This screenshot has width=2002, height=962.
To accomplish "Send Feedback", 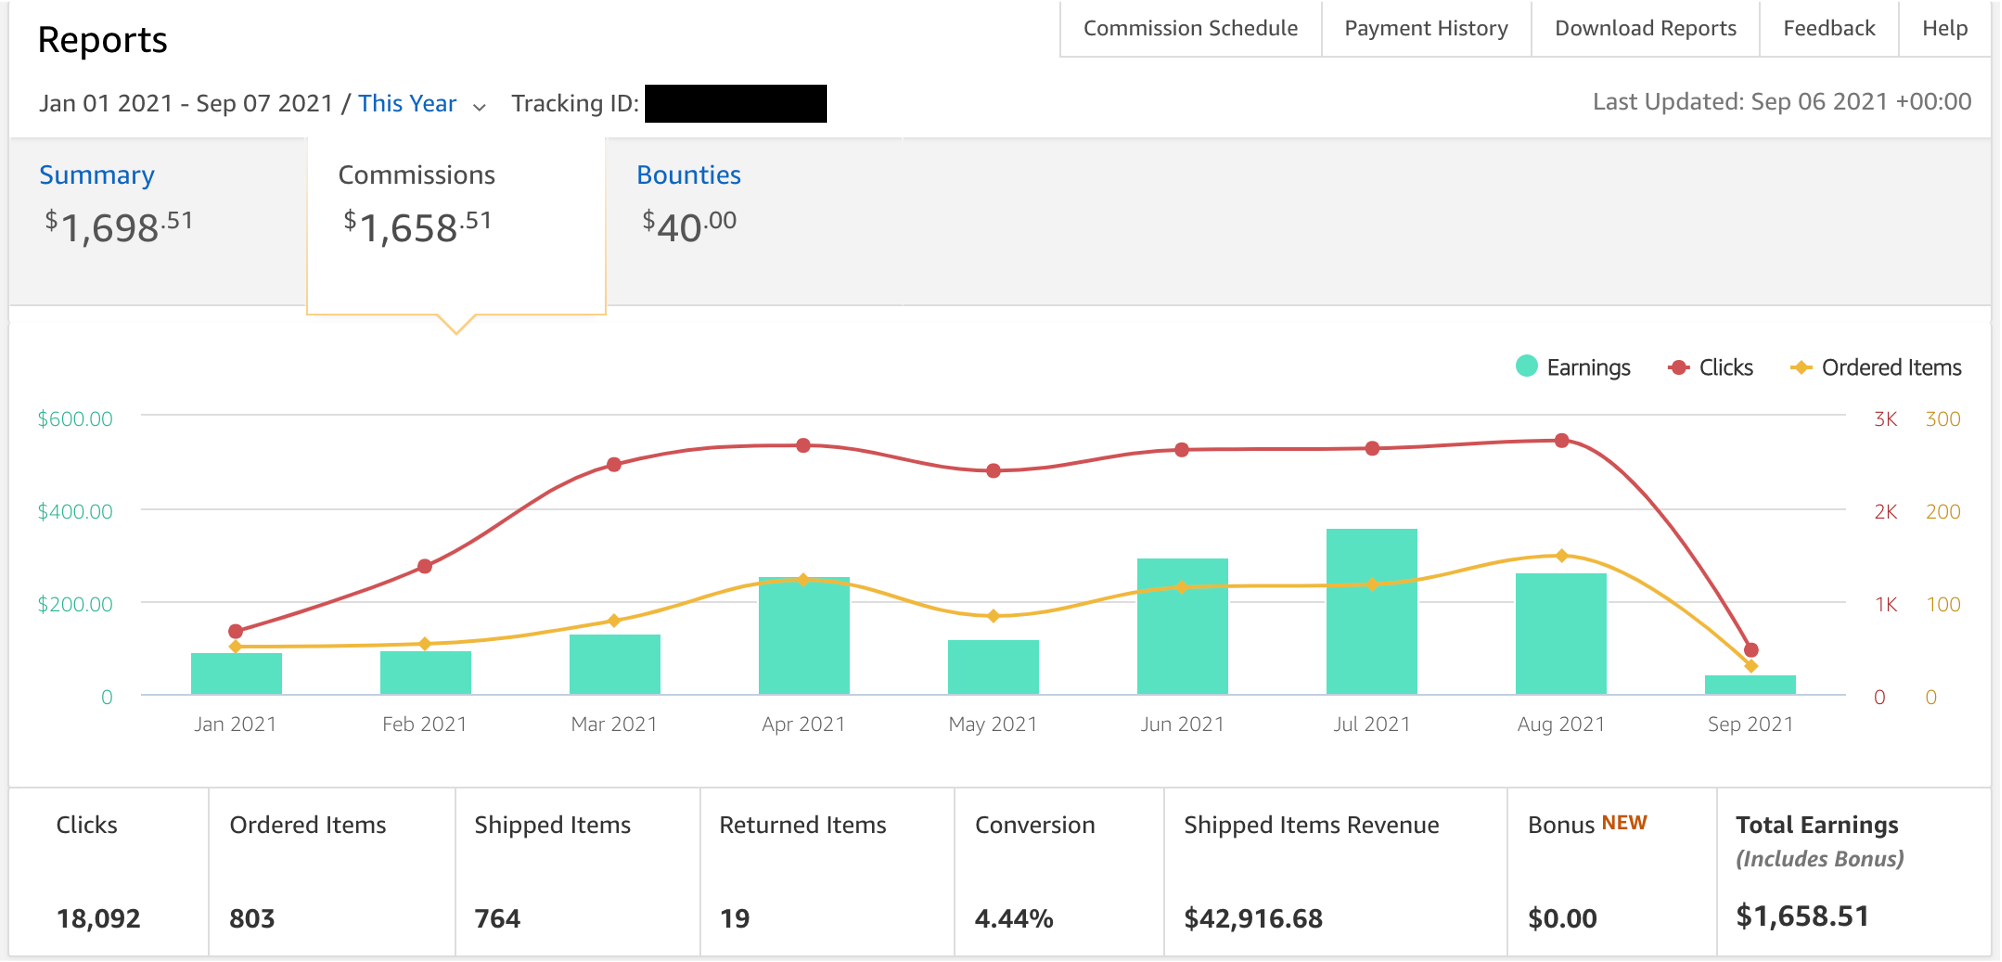I will [x=1829, y=28].
